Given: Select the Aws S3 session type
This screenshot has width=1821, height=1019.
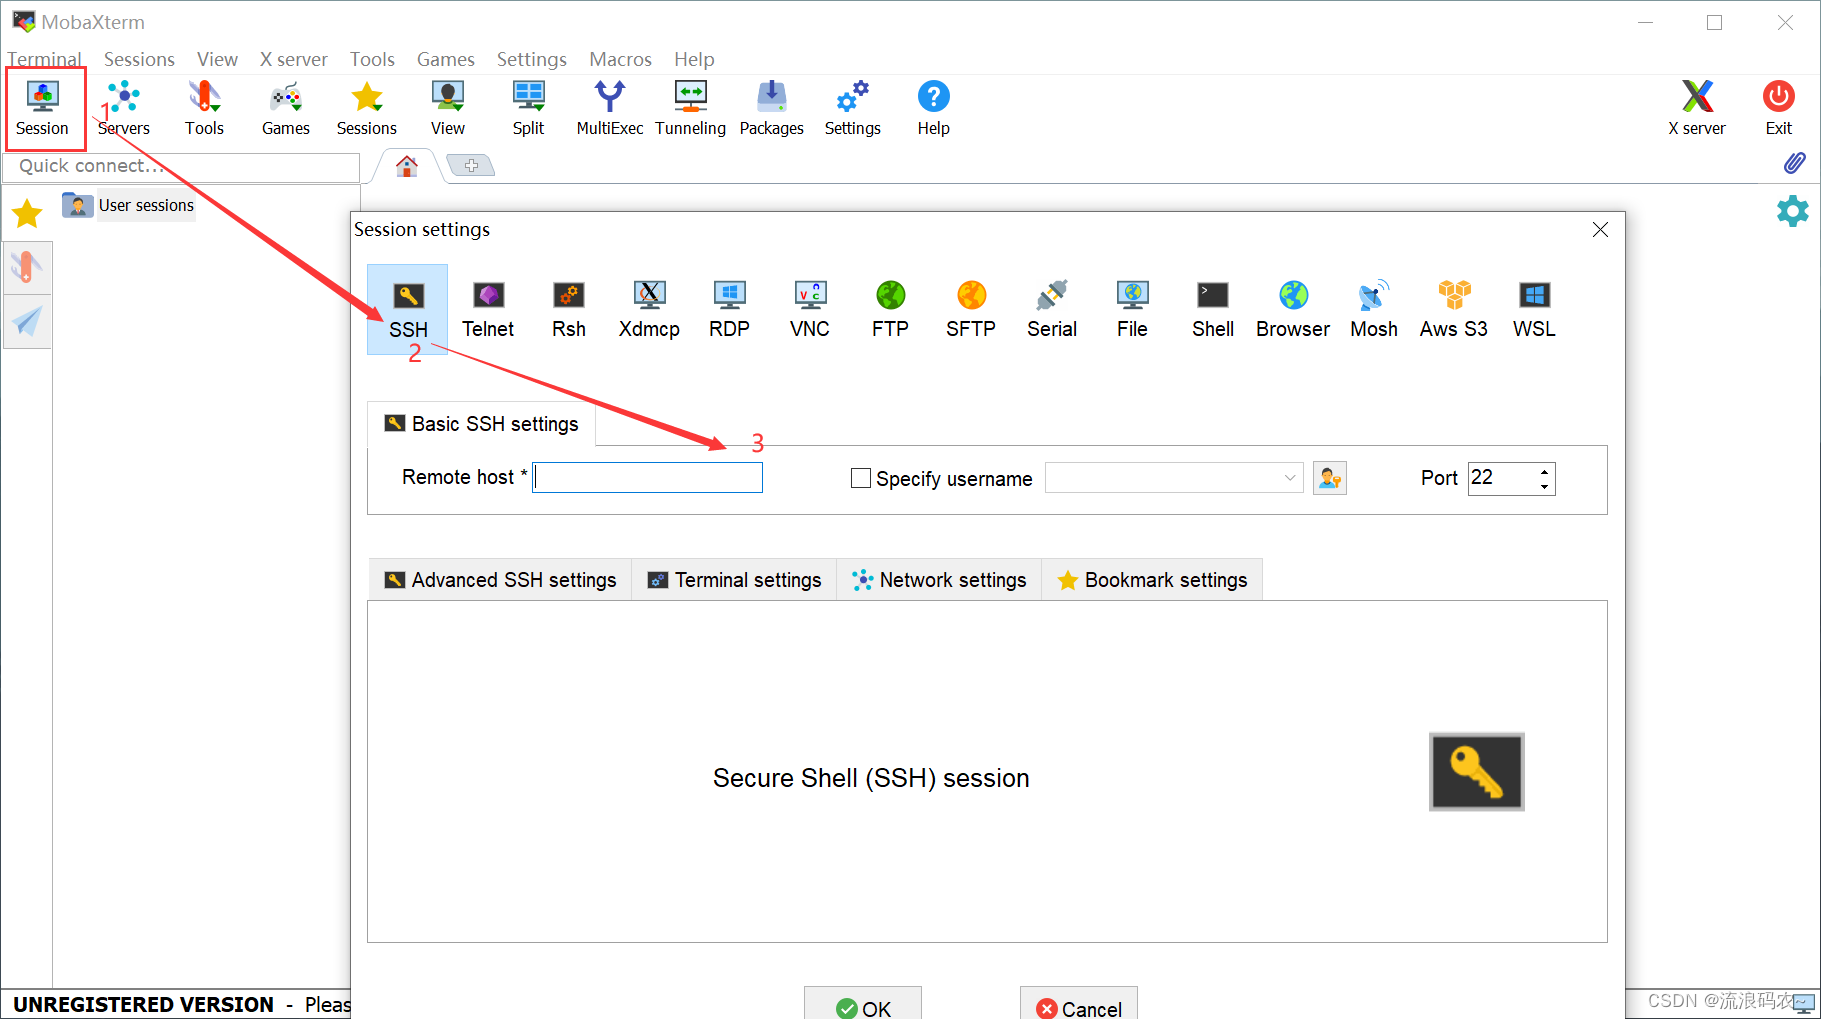Looking at the screenshot, I should click(1454, 309).
